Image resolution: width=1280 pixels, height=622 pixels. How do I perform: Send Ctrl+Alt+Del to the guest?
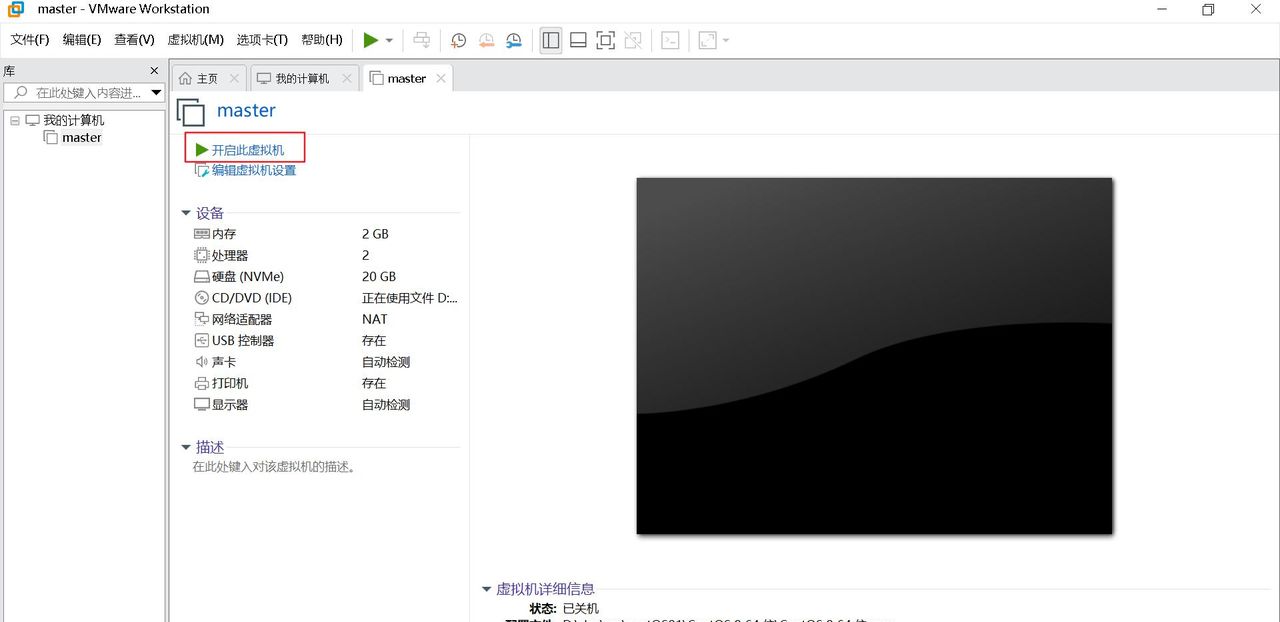(x=422, y=40)
